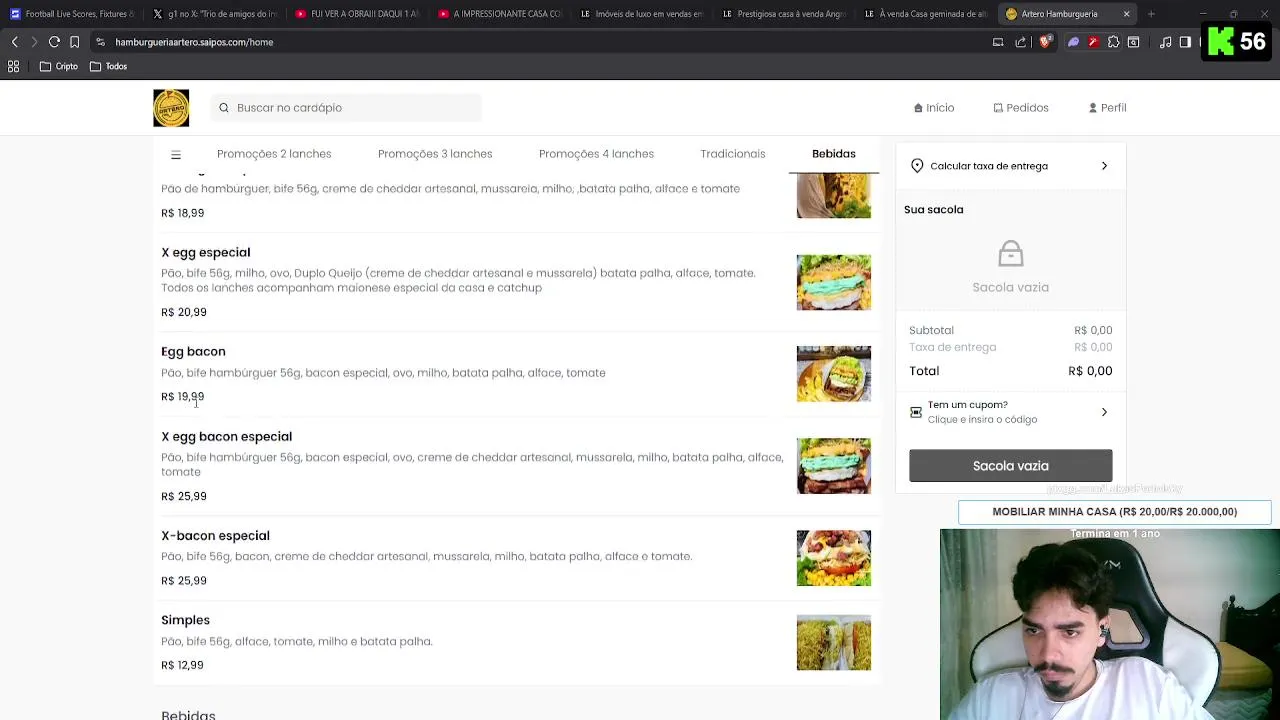The image size is (1280, 720).
Task: Select the Promoções 2 lanches tab
Action: pos(274,154)
